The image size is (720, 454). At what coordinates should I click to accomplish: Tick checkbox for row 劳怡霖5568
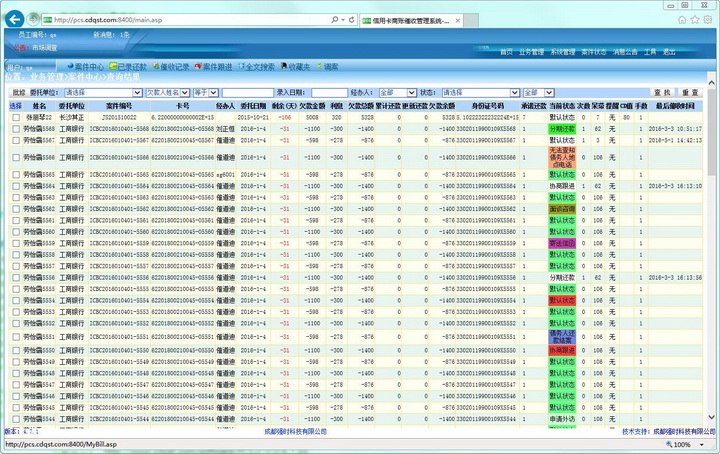click(16, 129)
